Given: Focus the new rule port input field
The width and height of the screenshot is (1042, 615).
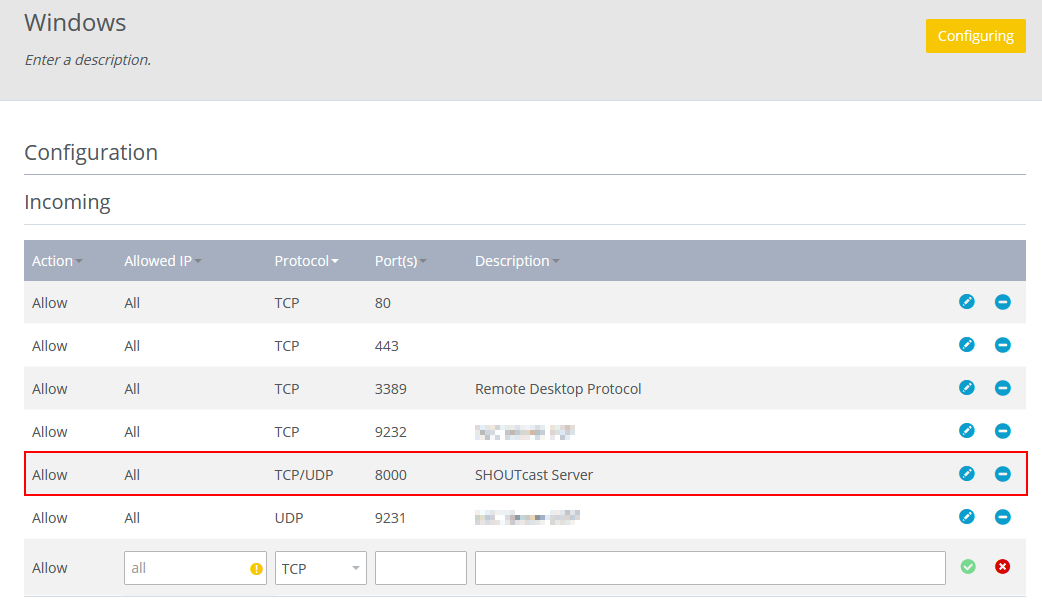Looking at the screenshot, I should (421, 568).
